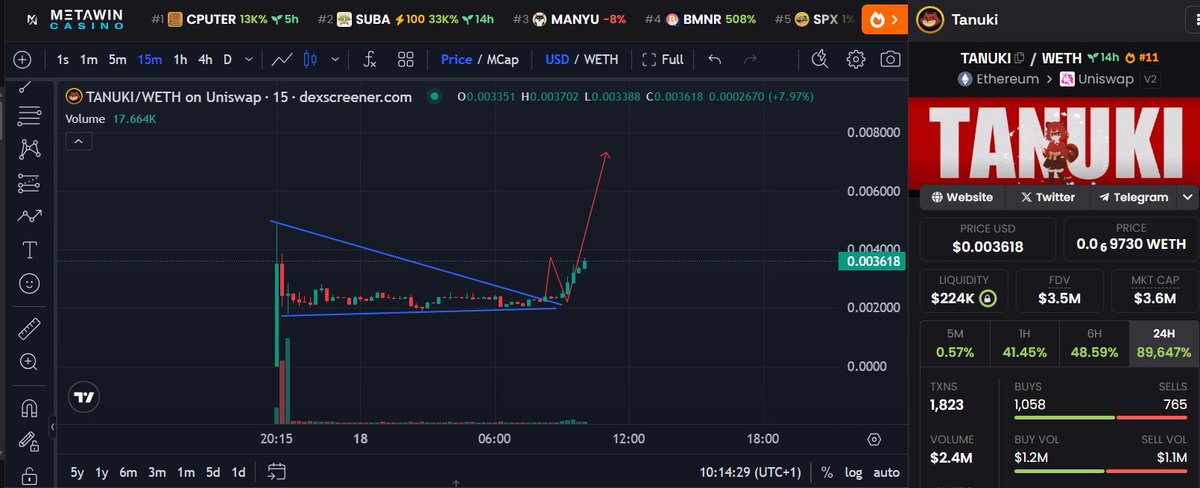Select the 1h timeframe
The width and height of the screenshot is (1200, 488).
[x=180, y=59]
